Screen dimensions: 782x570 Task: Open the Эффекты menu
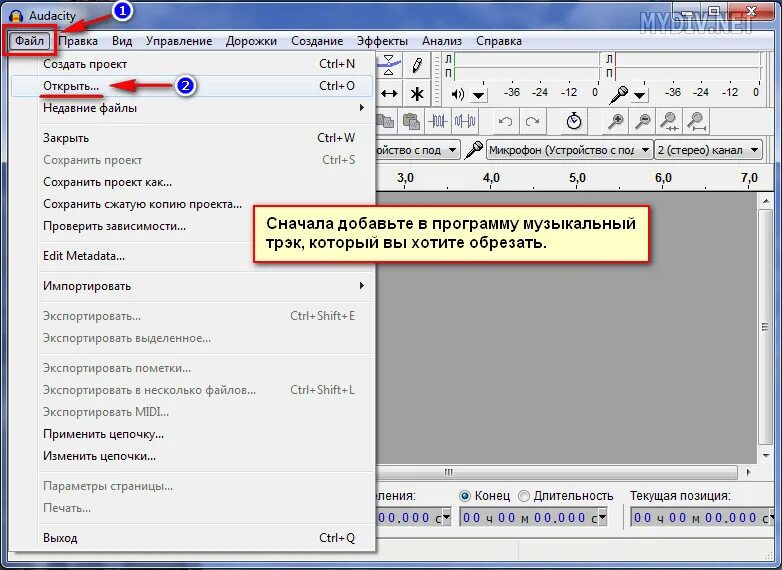tap(383, 40)
